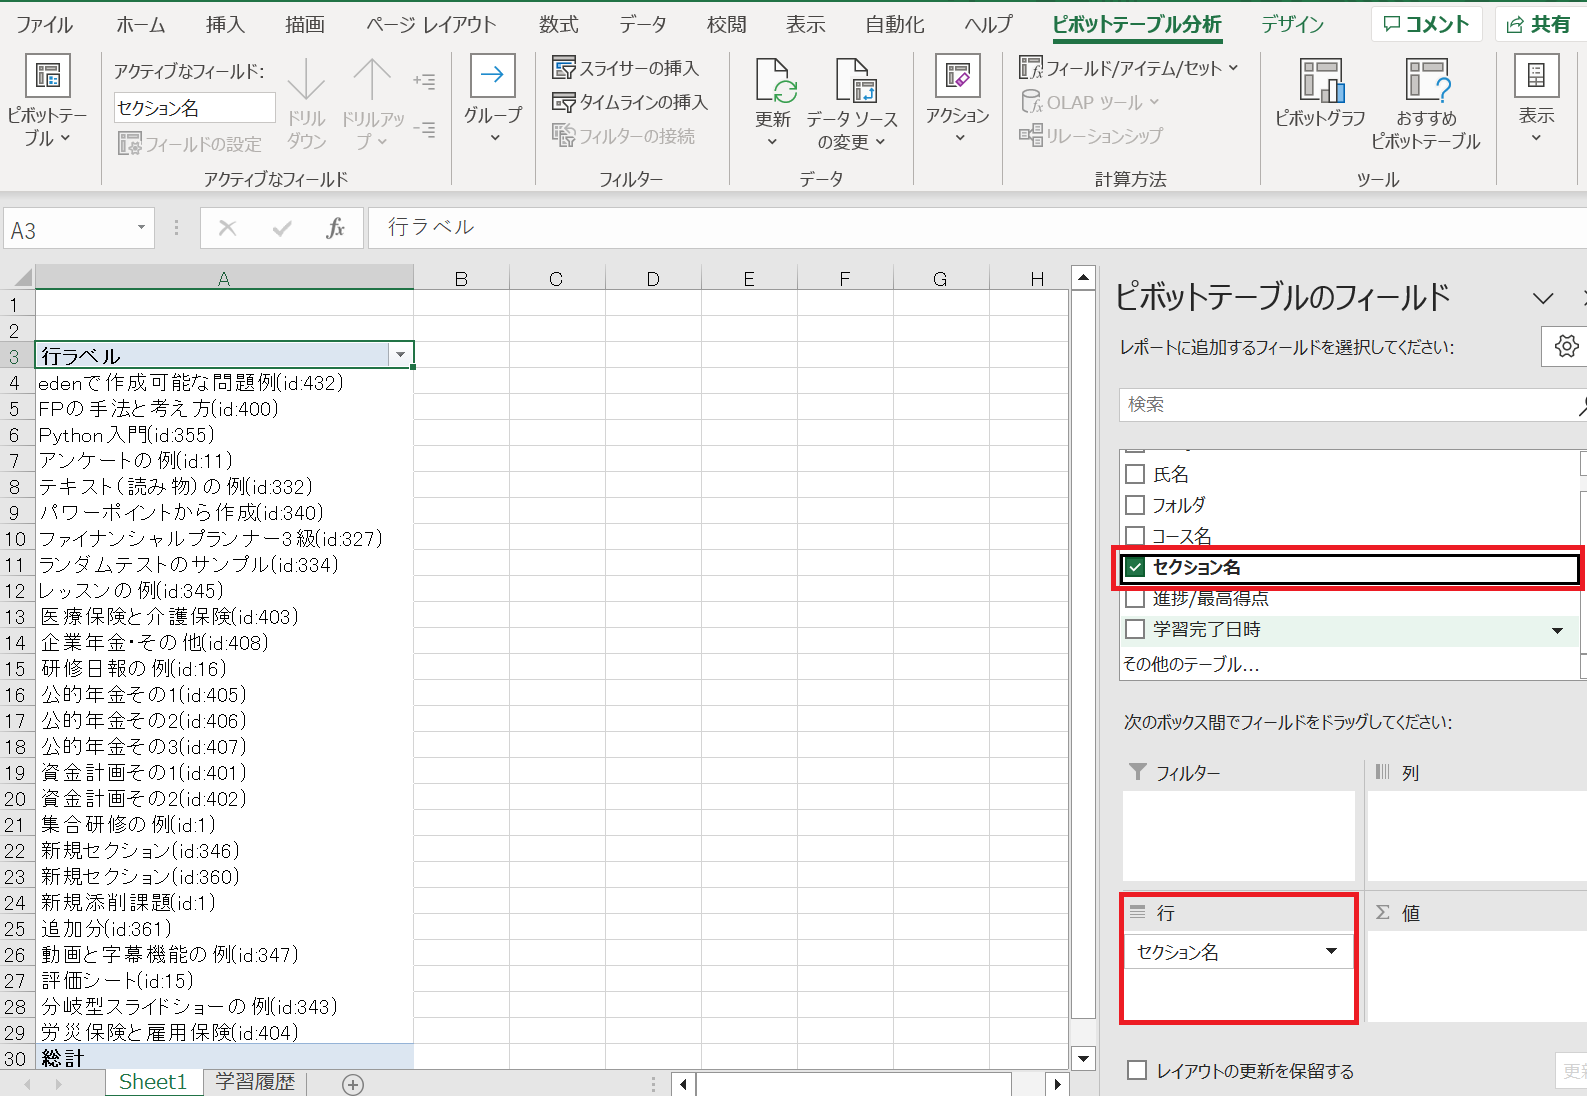
Task: Click the horizontal scrollbar right arrow
Action: 1057,1083
